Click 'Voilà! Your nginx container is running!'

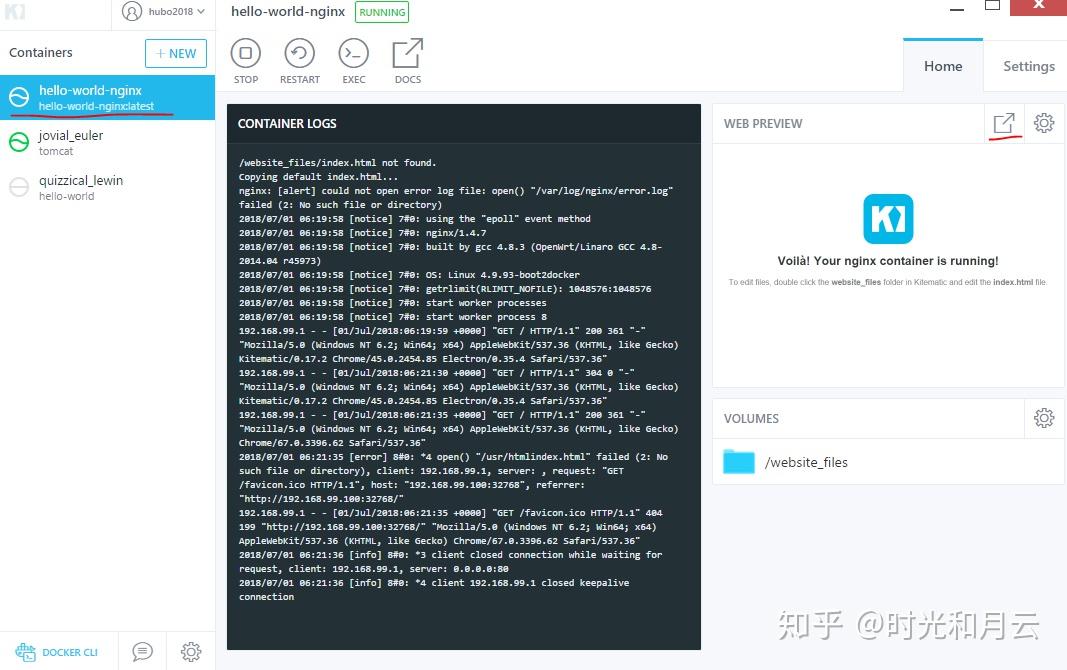(888, 261)
